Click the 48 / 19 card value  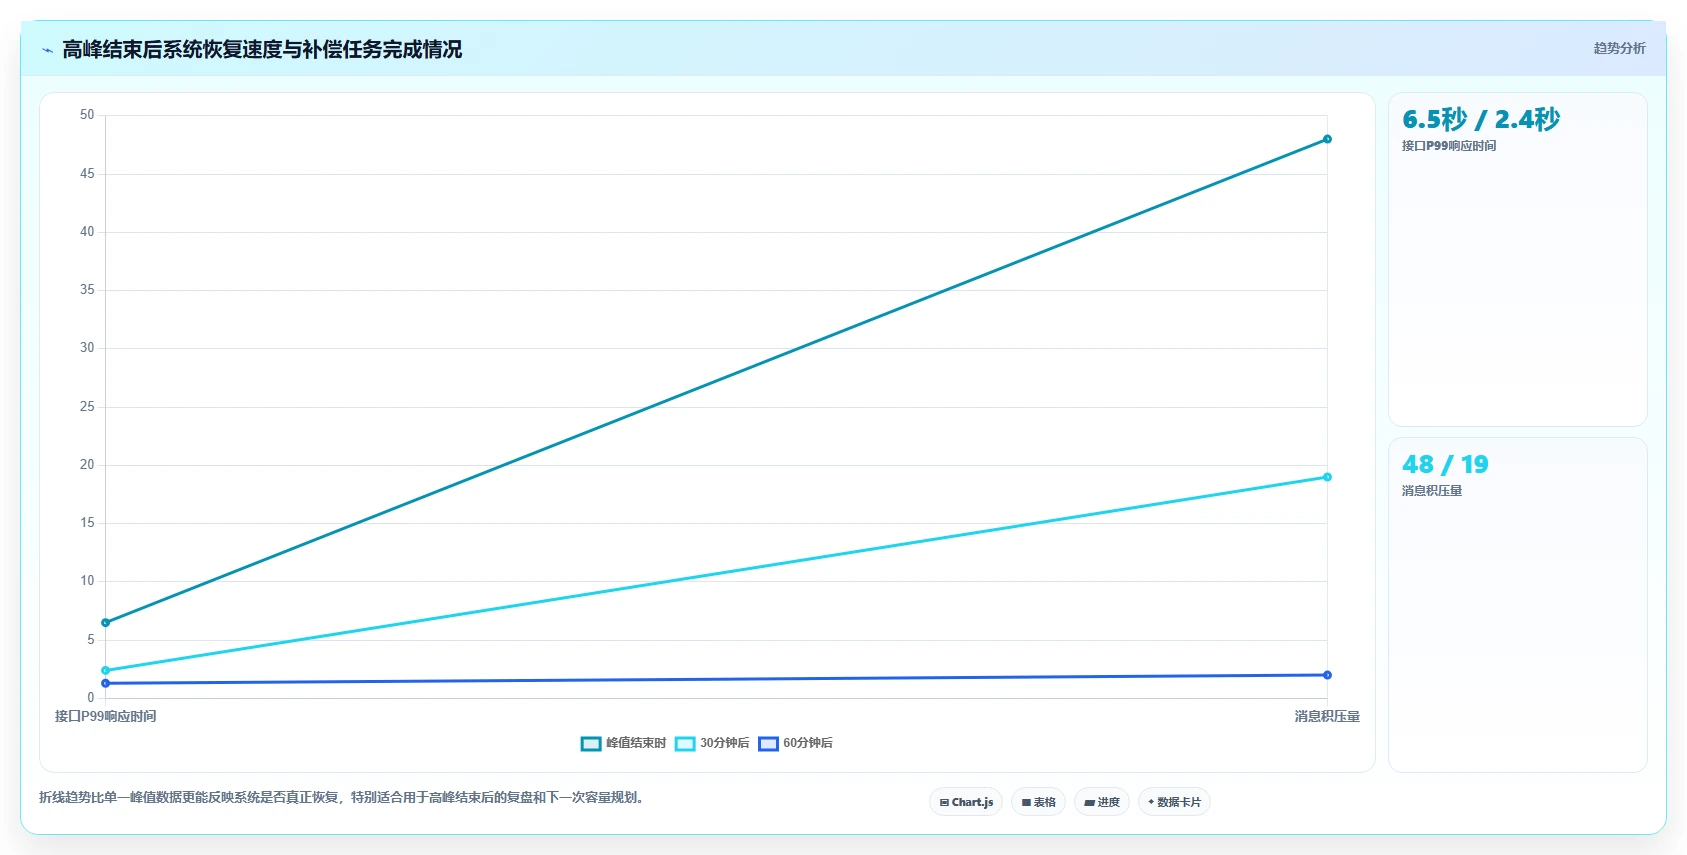point(1445,465)
